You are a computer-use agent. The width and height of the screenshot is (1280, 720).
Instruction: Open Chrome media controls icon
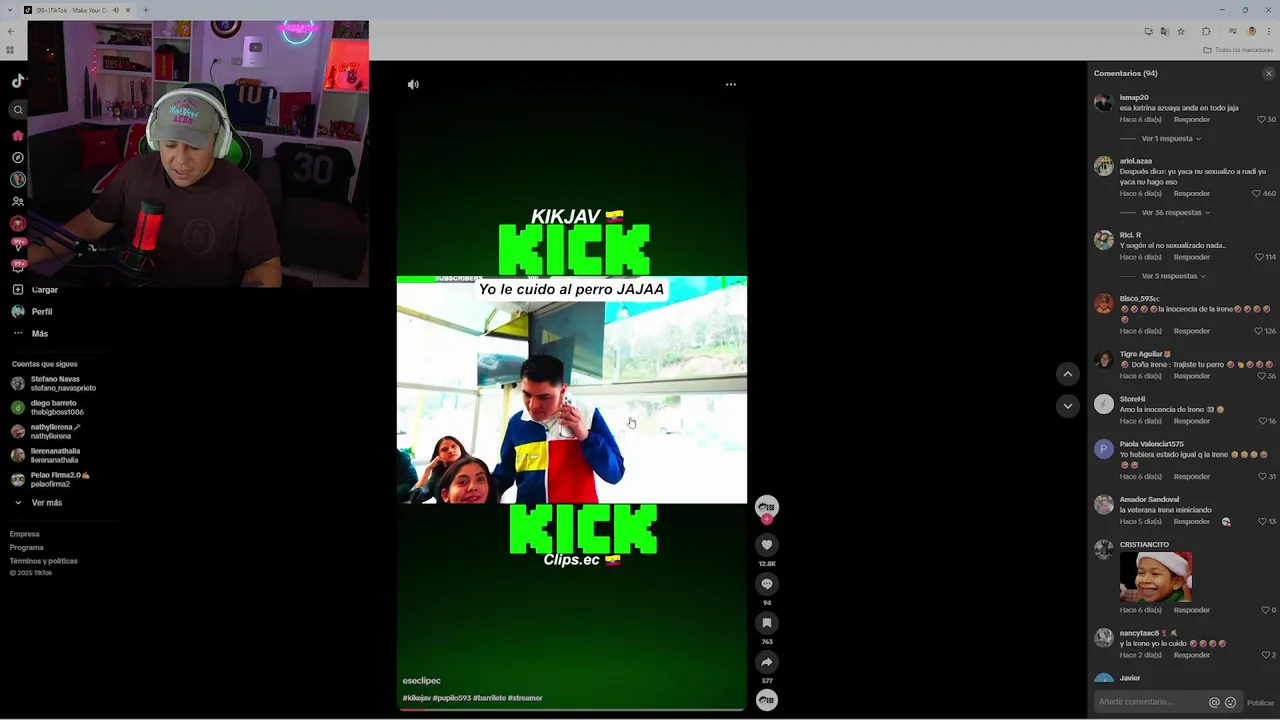coord(1232,31)
